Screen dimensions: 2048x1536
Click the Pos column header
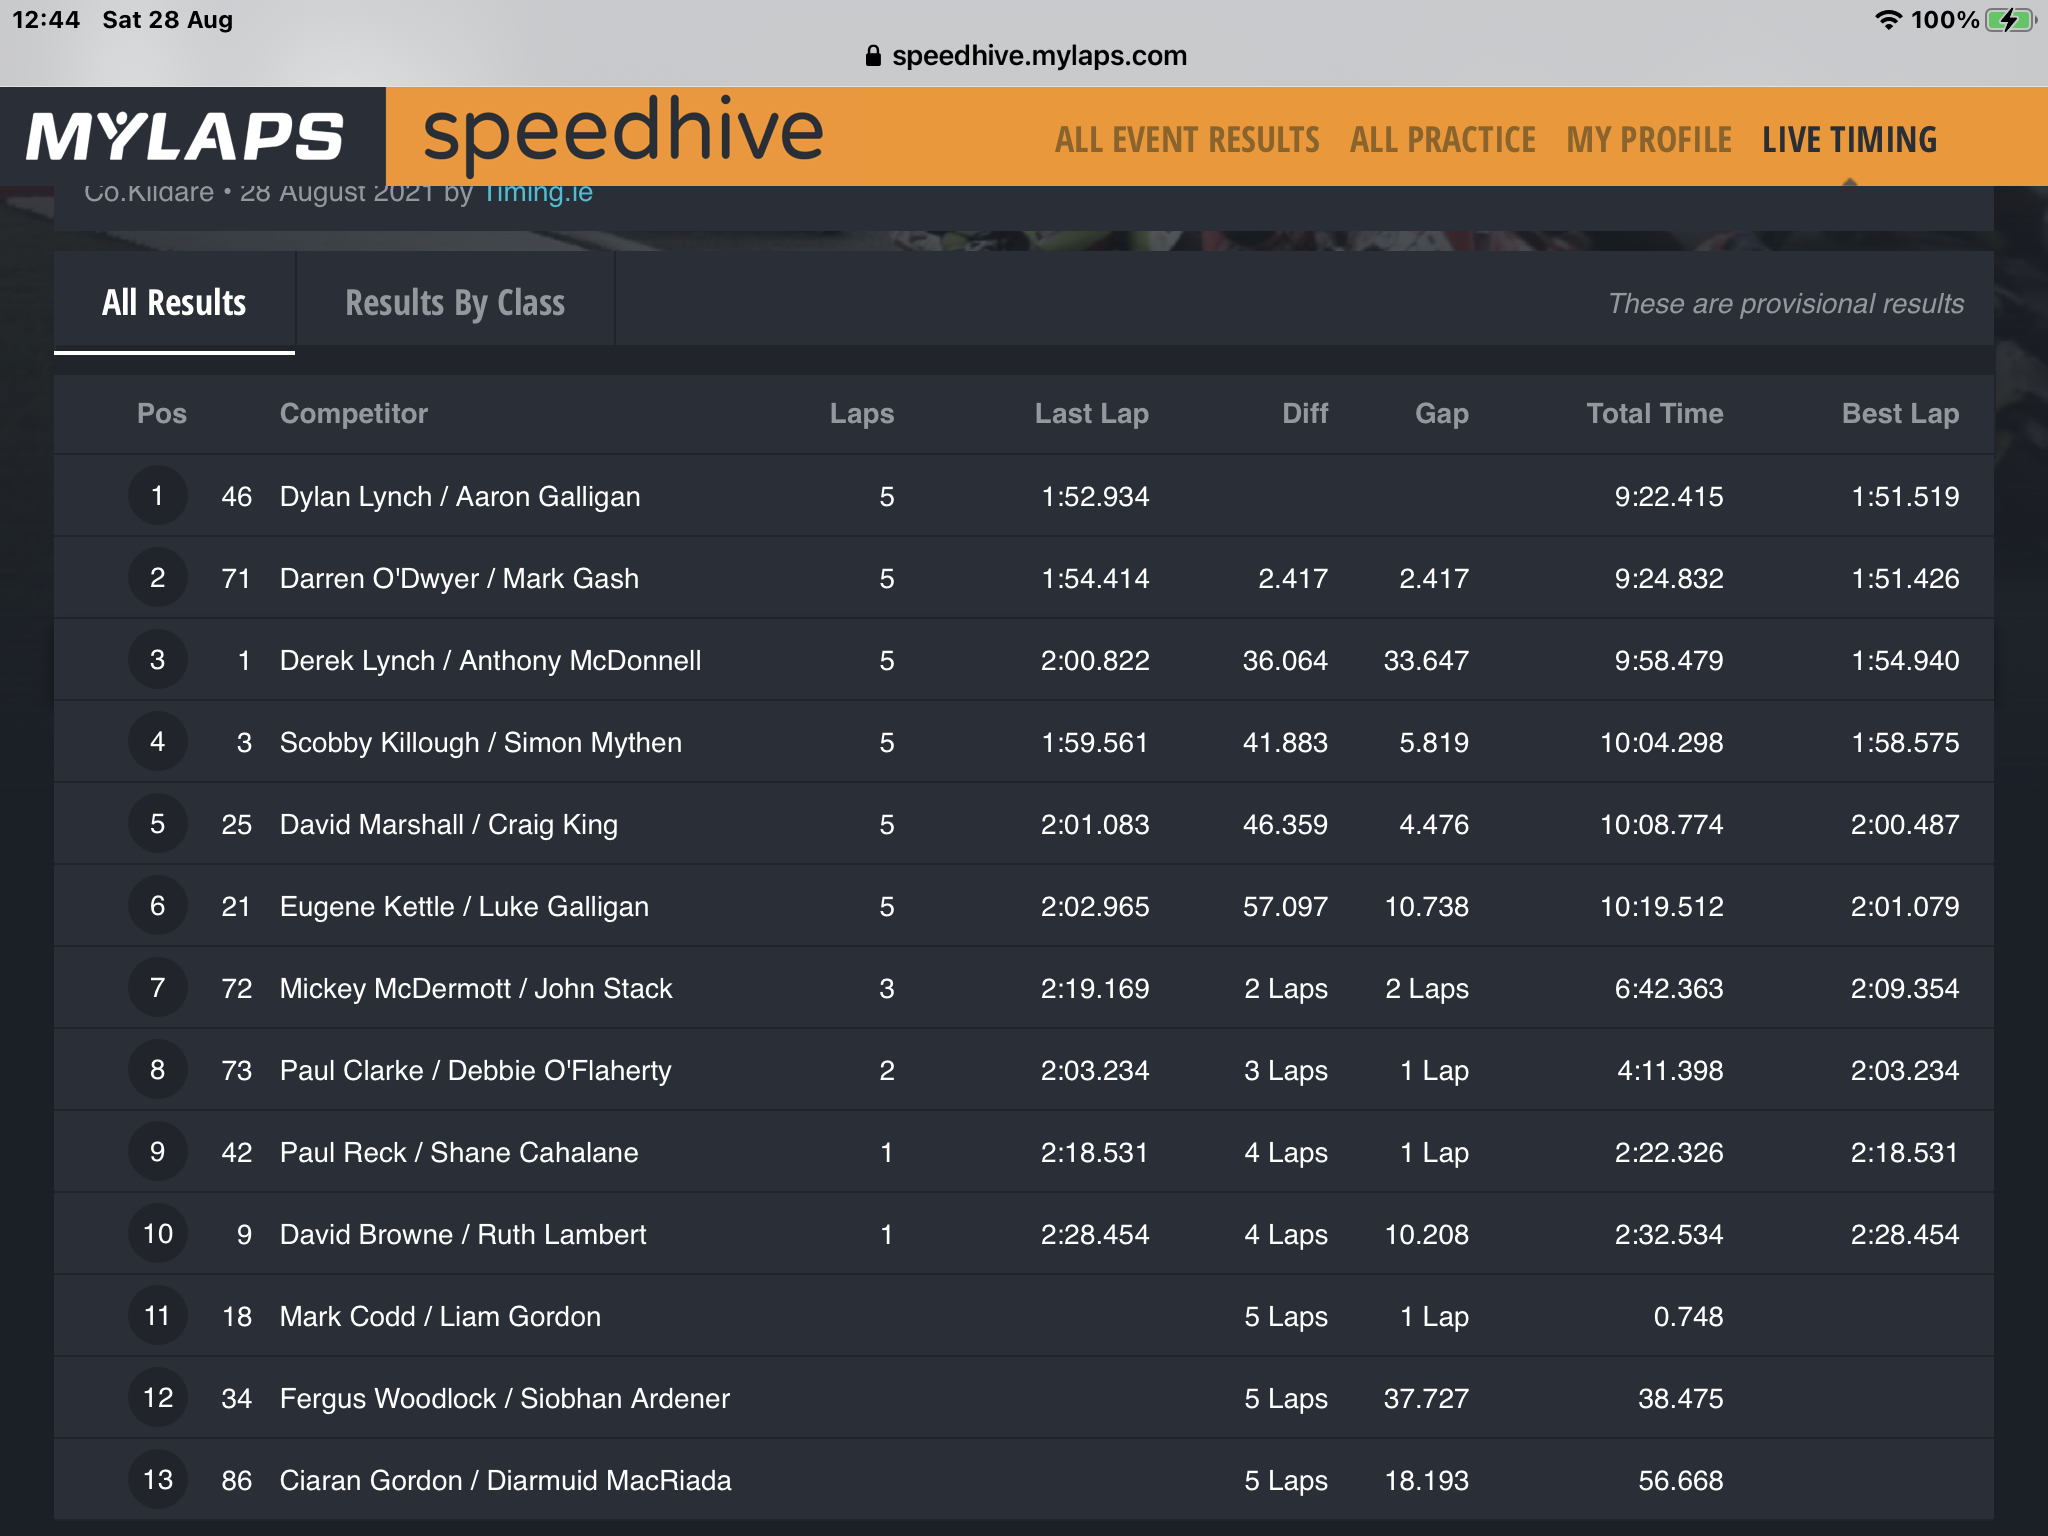coord(162,414)
